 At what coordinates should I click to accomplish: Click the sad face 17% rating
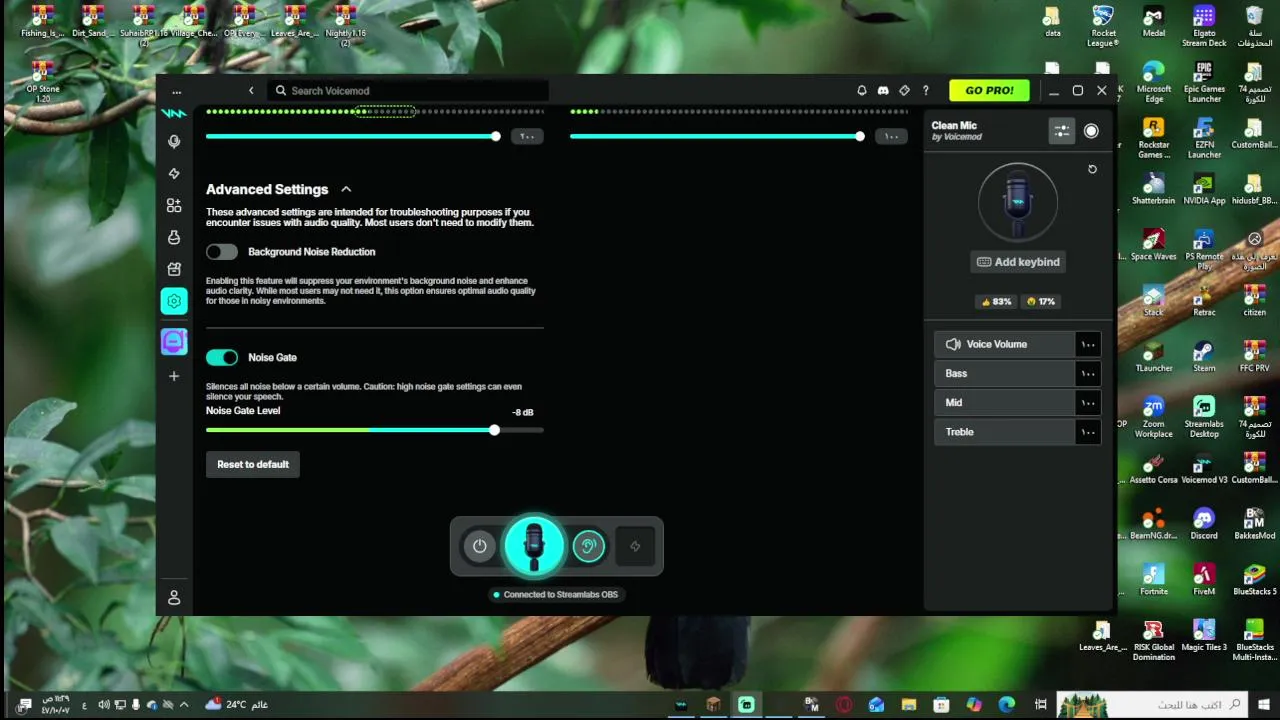(1041, 301)
